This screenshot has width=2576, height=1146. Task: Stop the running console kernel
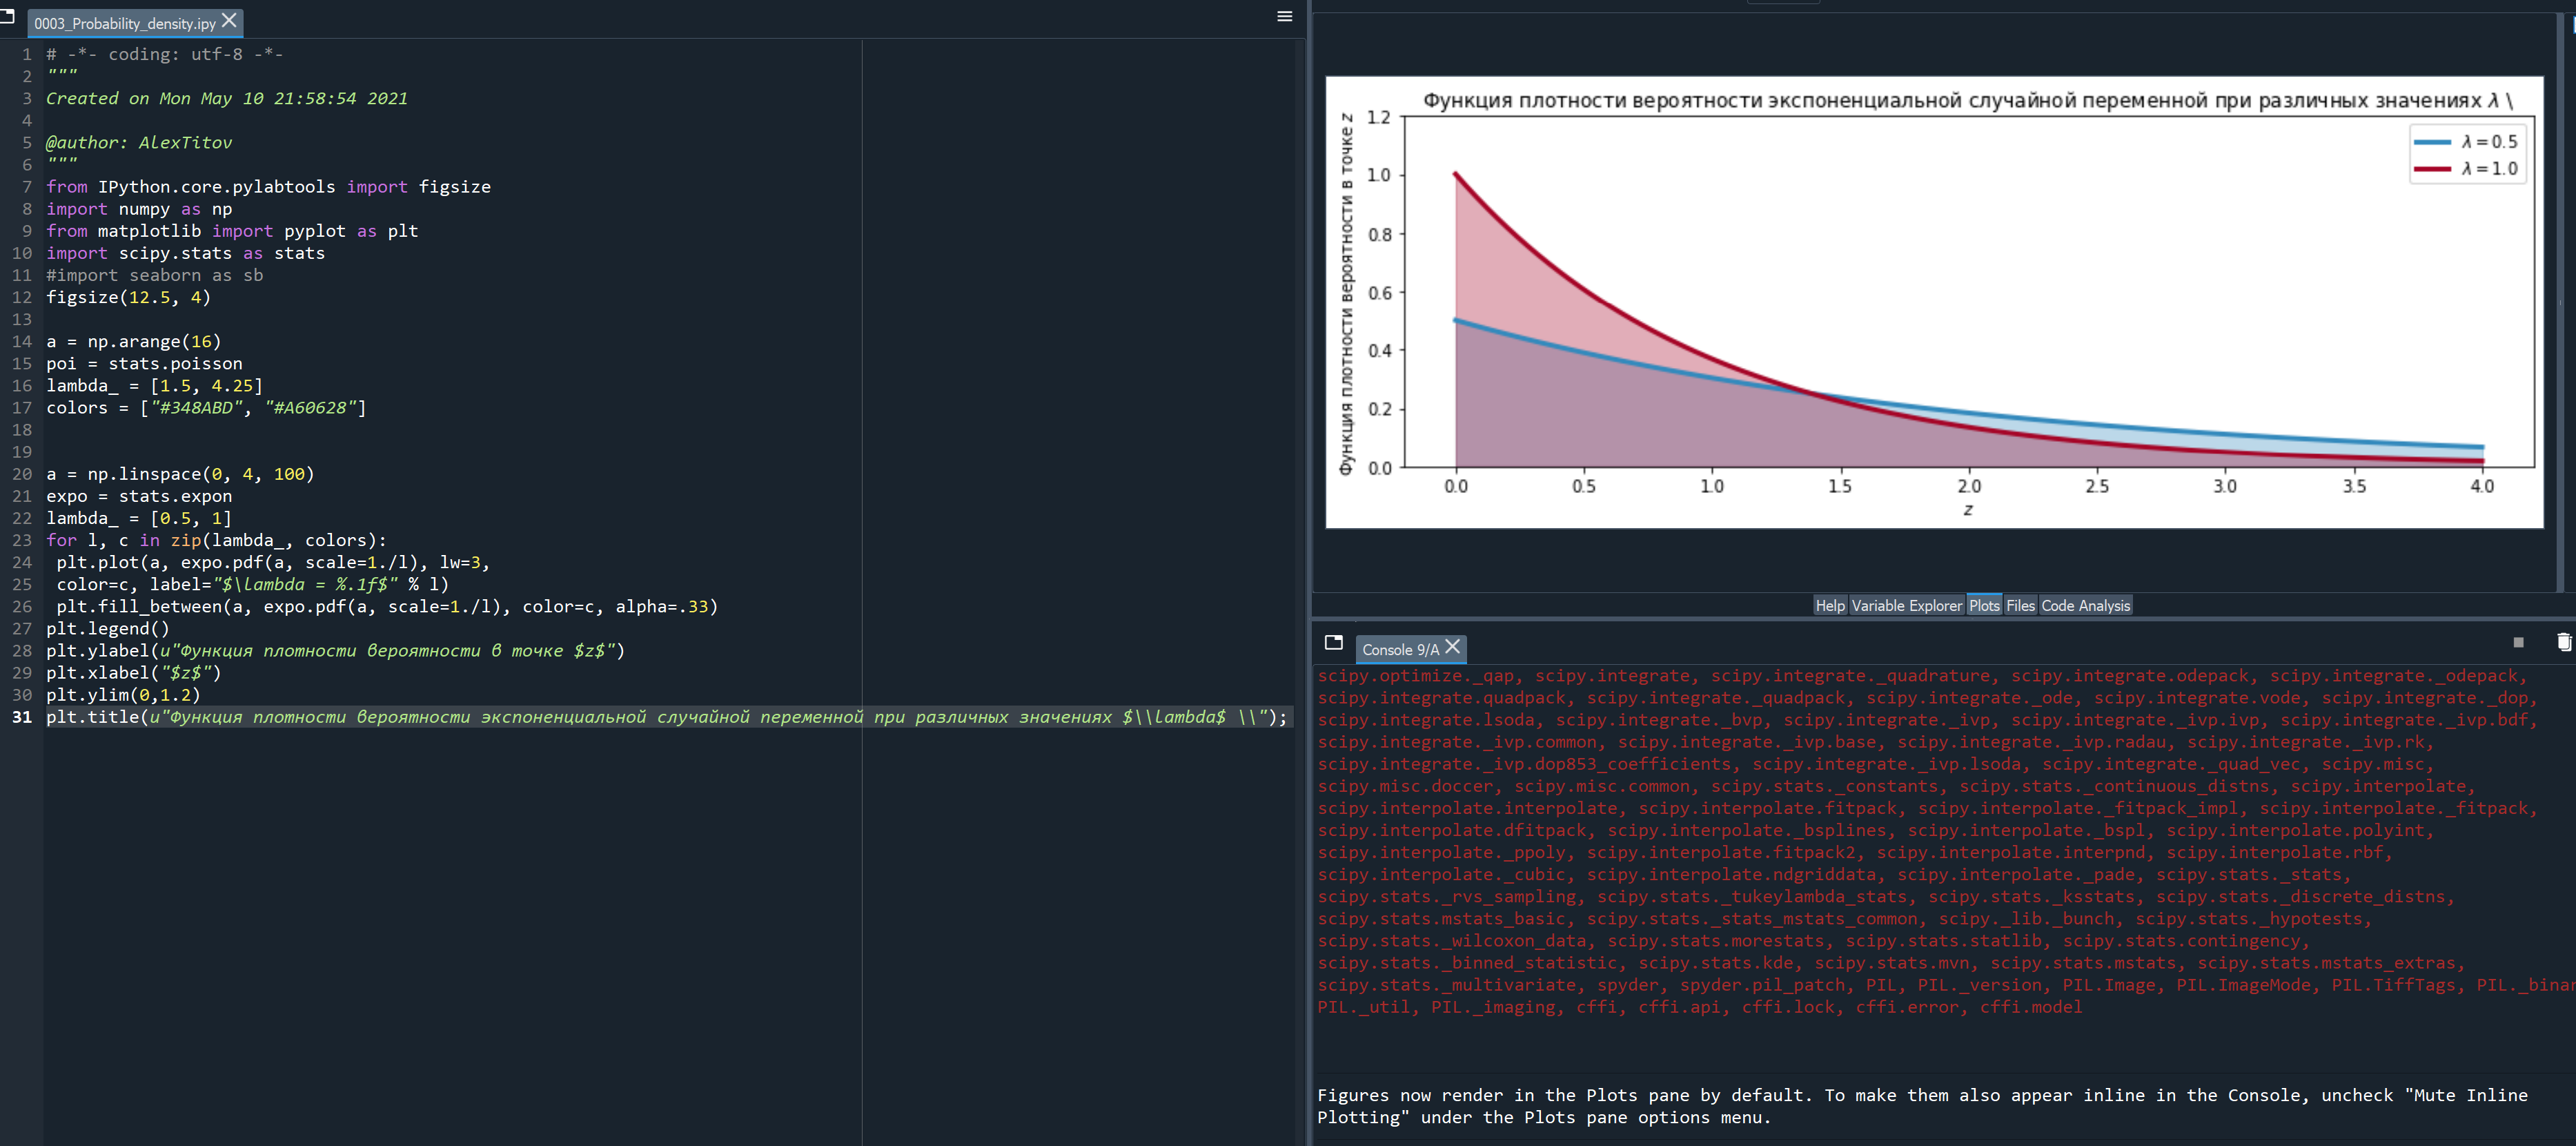2518,643
